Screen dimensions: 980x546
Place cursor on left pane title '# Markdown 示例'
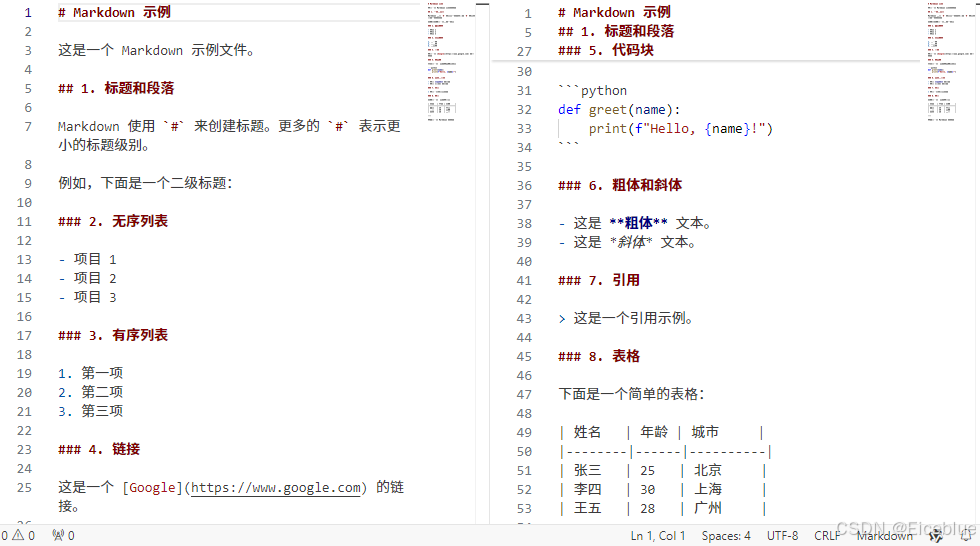(x=114, y=12)
